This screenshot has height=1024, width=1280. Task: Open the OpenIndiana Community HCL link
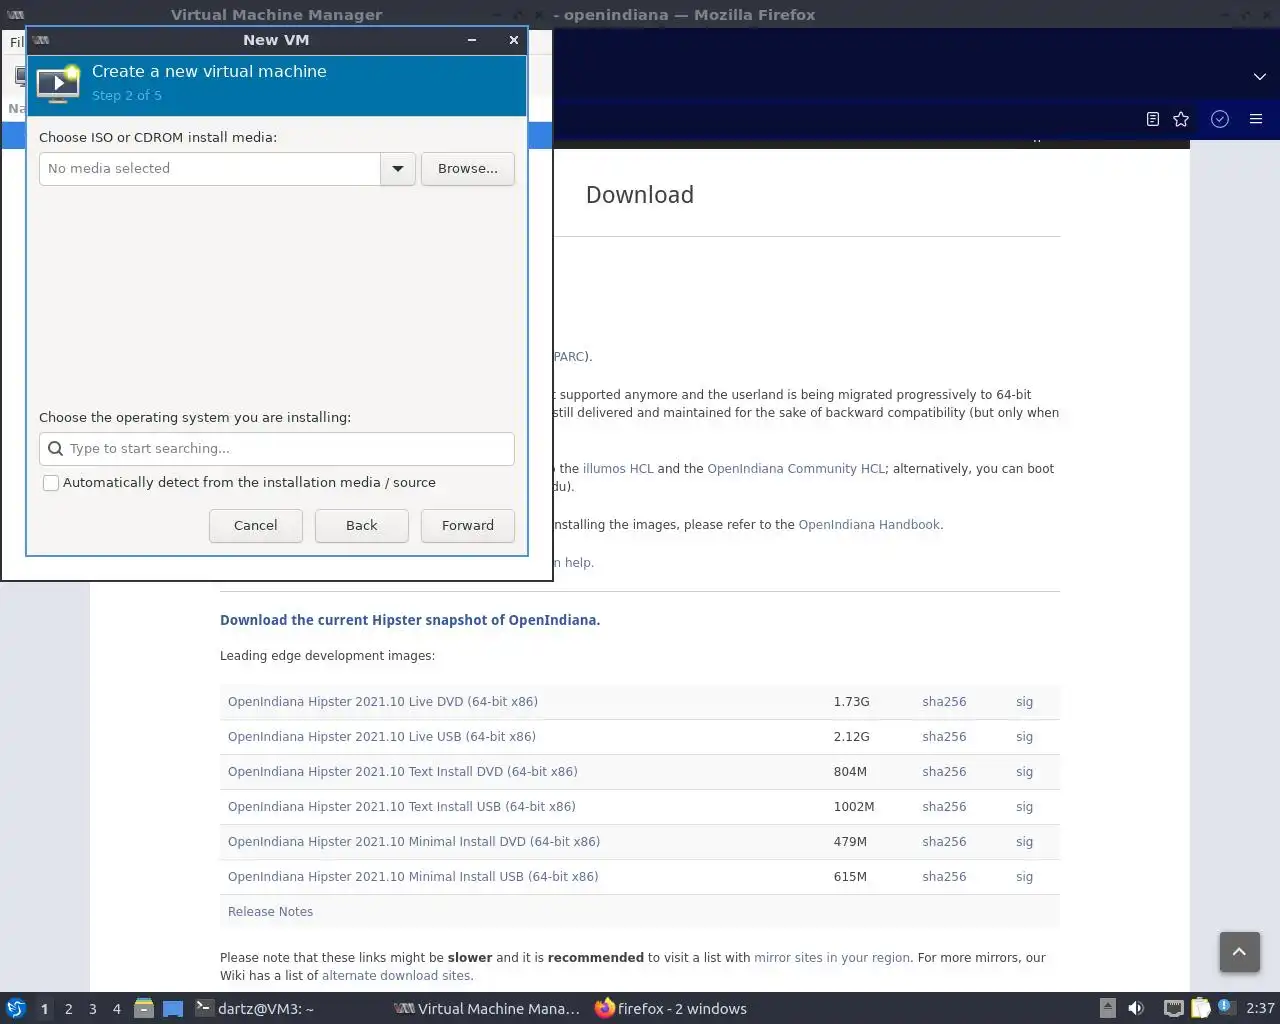tap(796, 469)
